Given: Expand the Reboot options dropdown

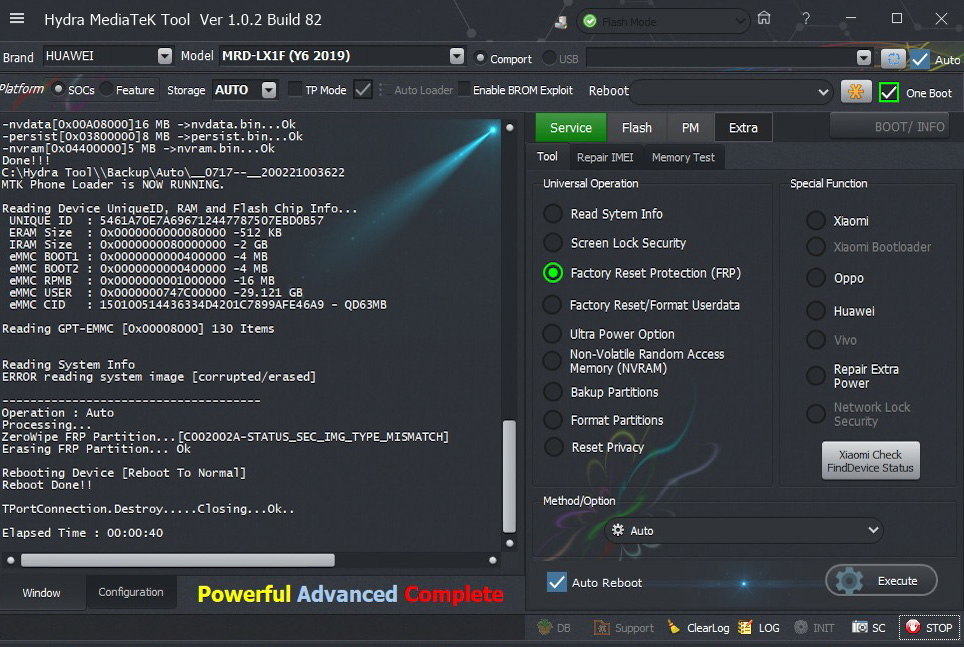Looking at the screenshot, I should pyautogui.click(x=823, y=92).
